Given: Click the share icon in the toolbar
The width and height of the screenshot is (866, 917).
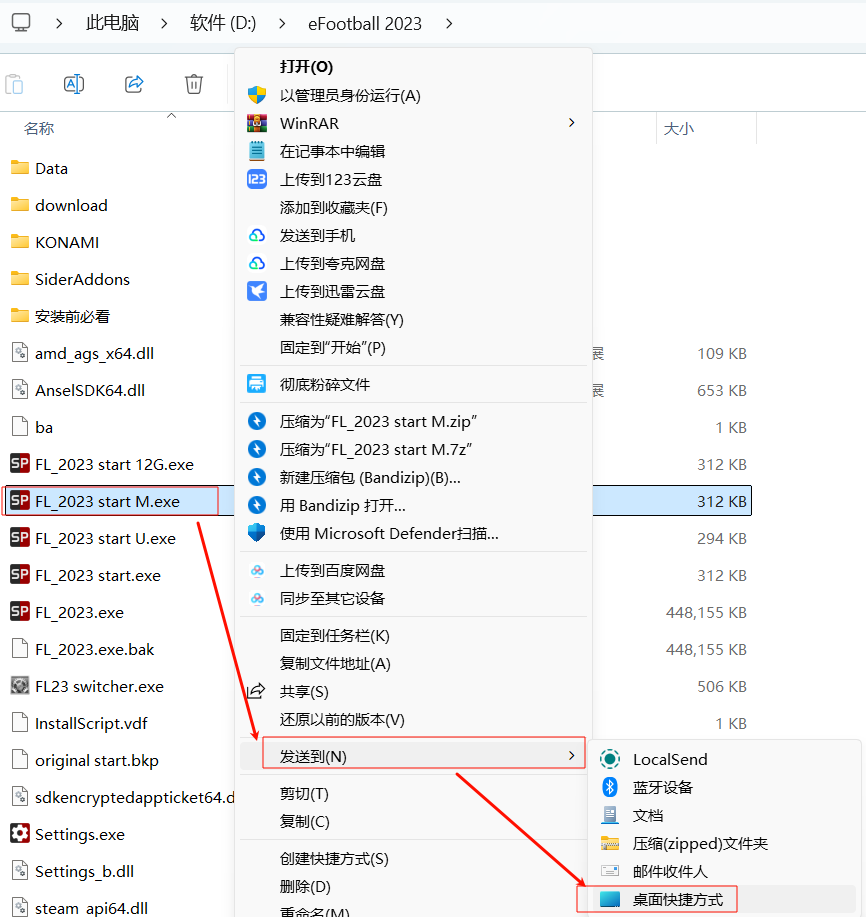Looking at the screenshot, I should [x=134, y=84].
